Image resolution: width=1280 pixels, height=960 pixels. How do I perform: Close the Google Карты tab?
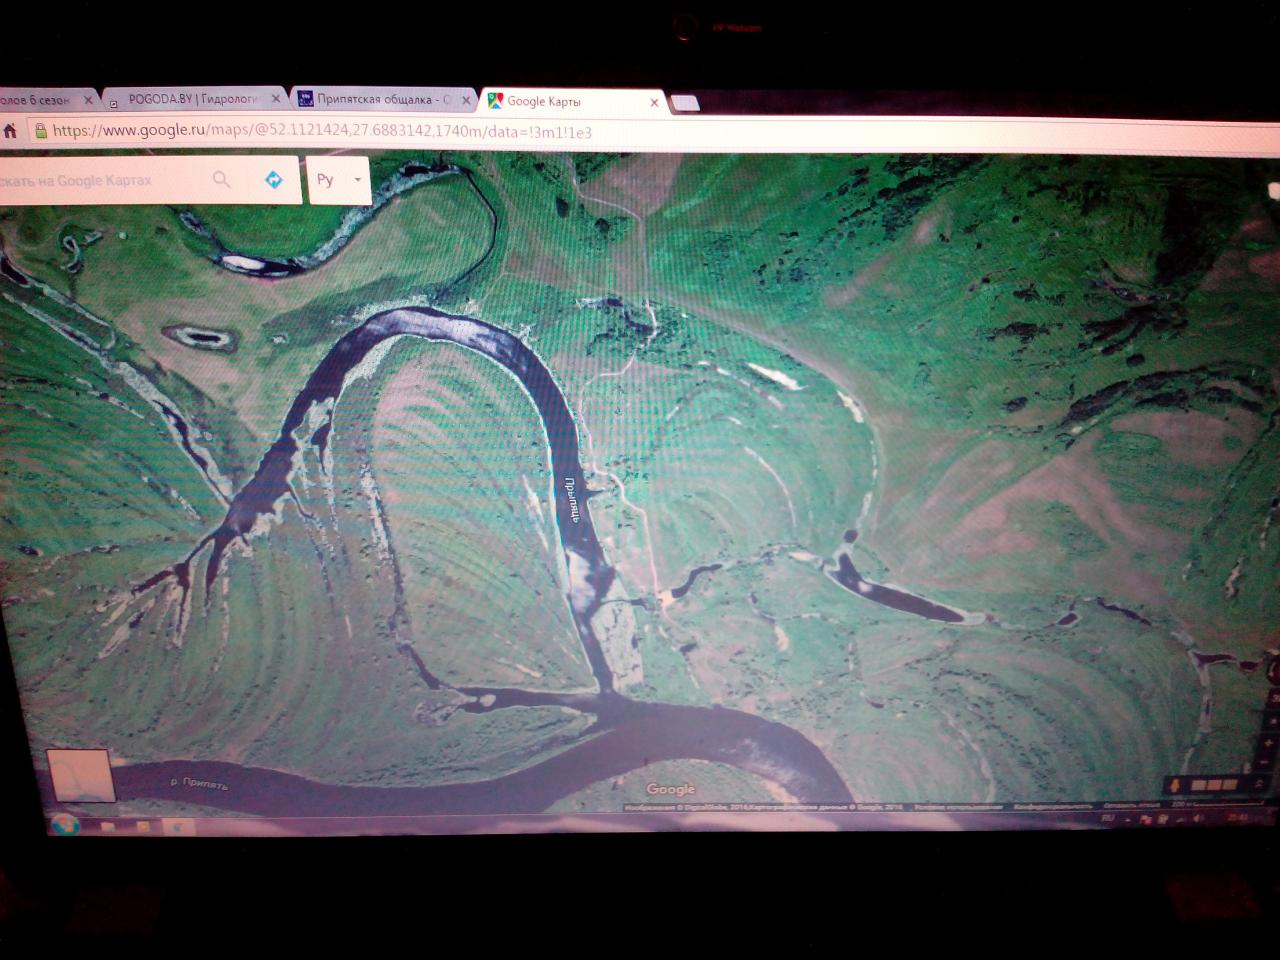[655, 102]
